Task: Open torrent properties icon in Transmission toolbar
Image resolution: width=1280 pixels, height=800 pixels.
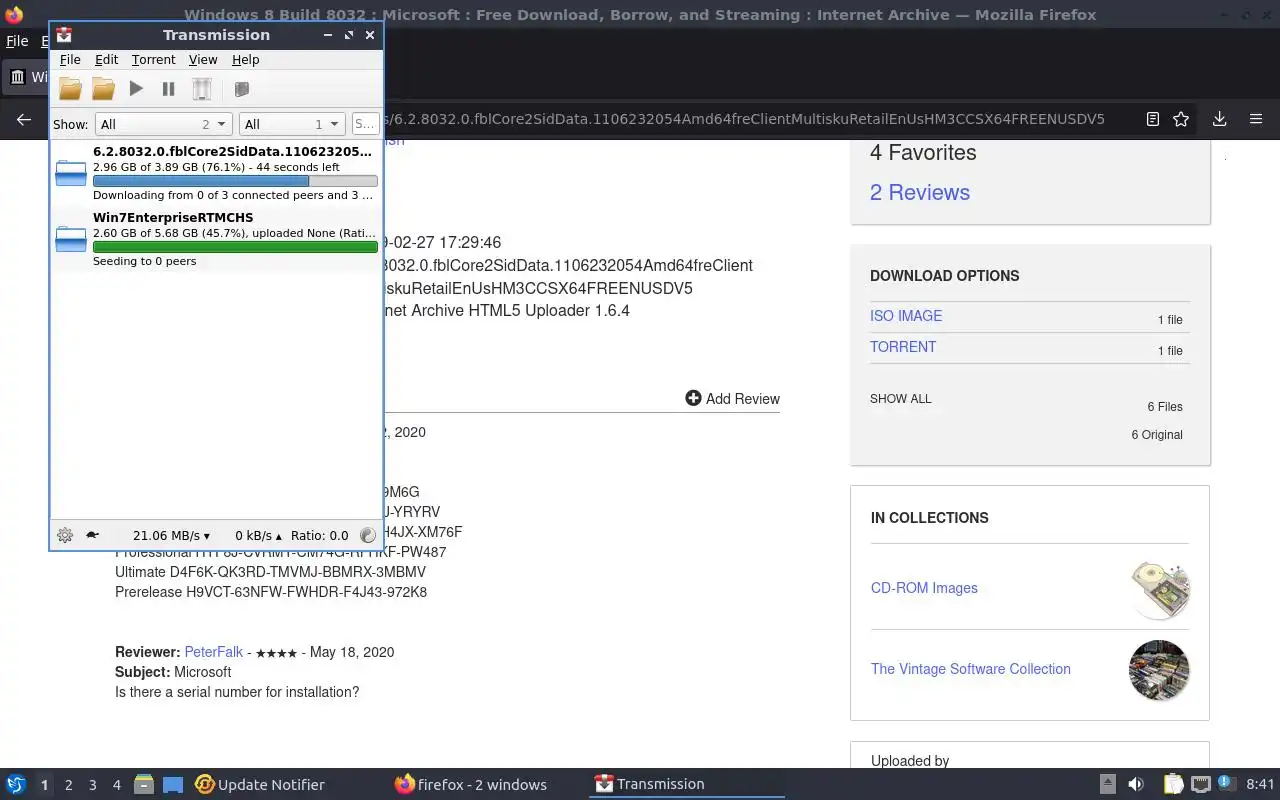Action: click(241, 89)
